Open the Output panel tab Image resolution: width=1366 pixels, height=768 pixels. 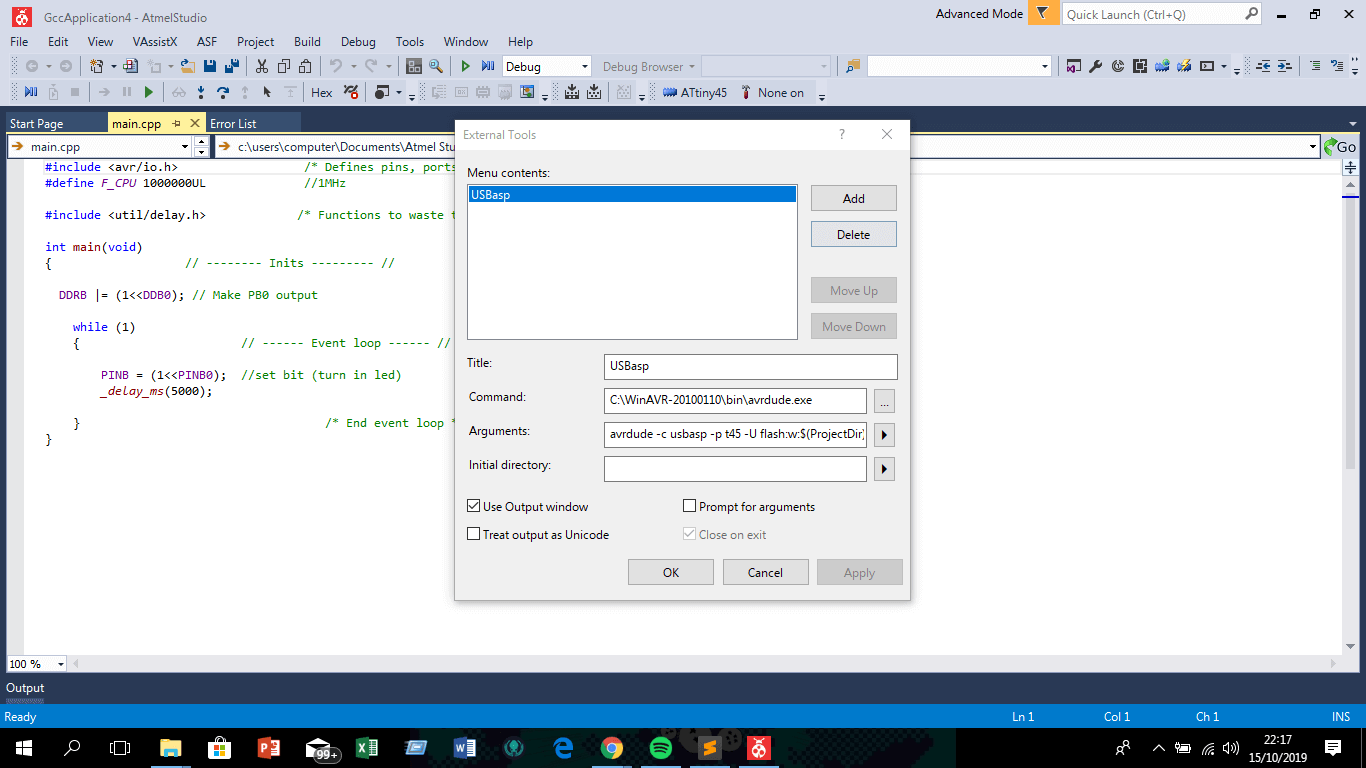point(25,688)
